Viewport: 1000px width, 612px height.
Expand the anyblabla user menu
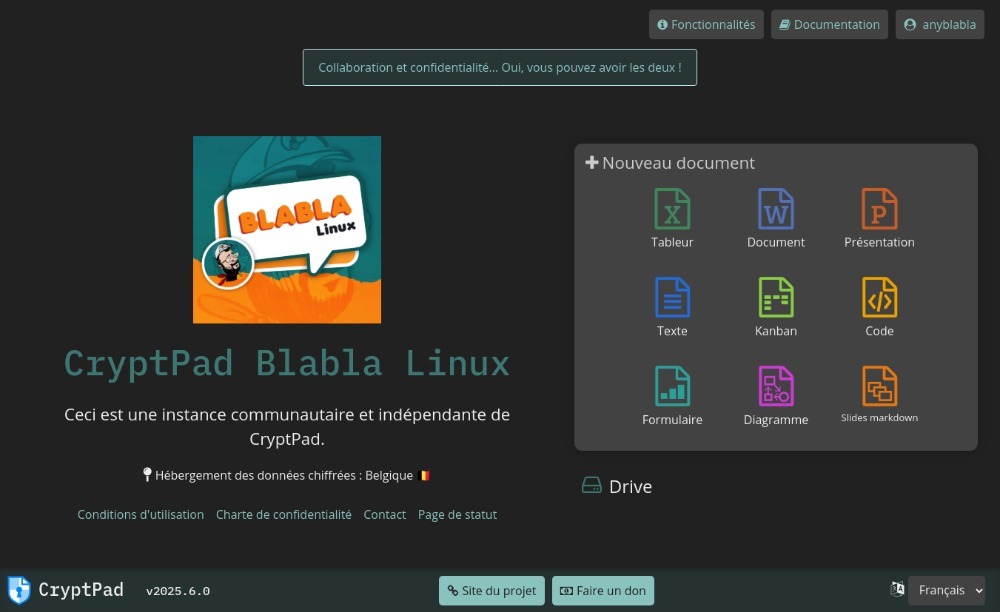(x=940, y=25)
